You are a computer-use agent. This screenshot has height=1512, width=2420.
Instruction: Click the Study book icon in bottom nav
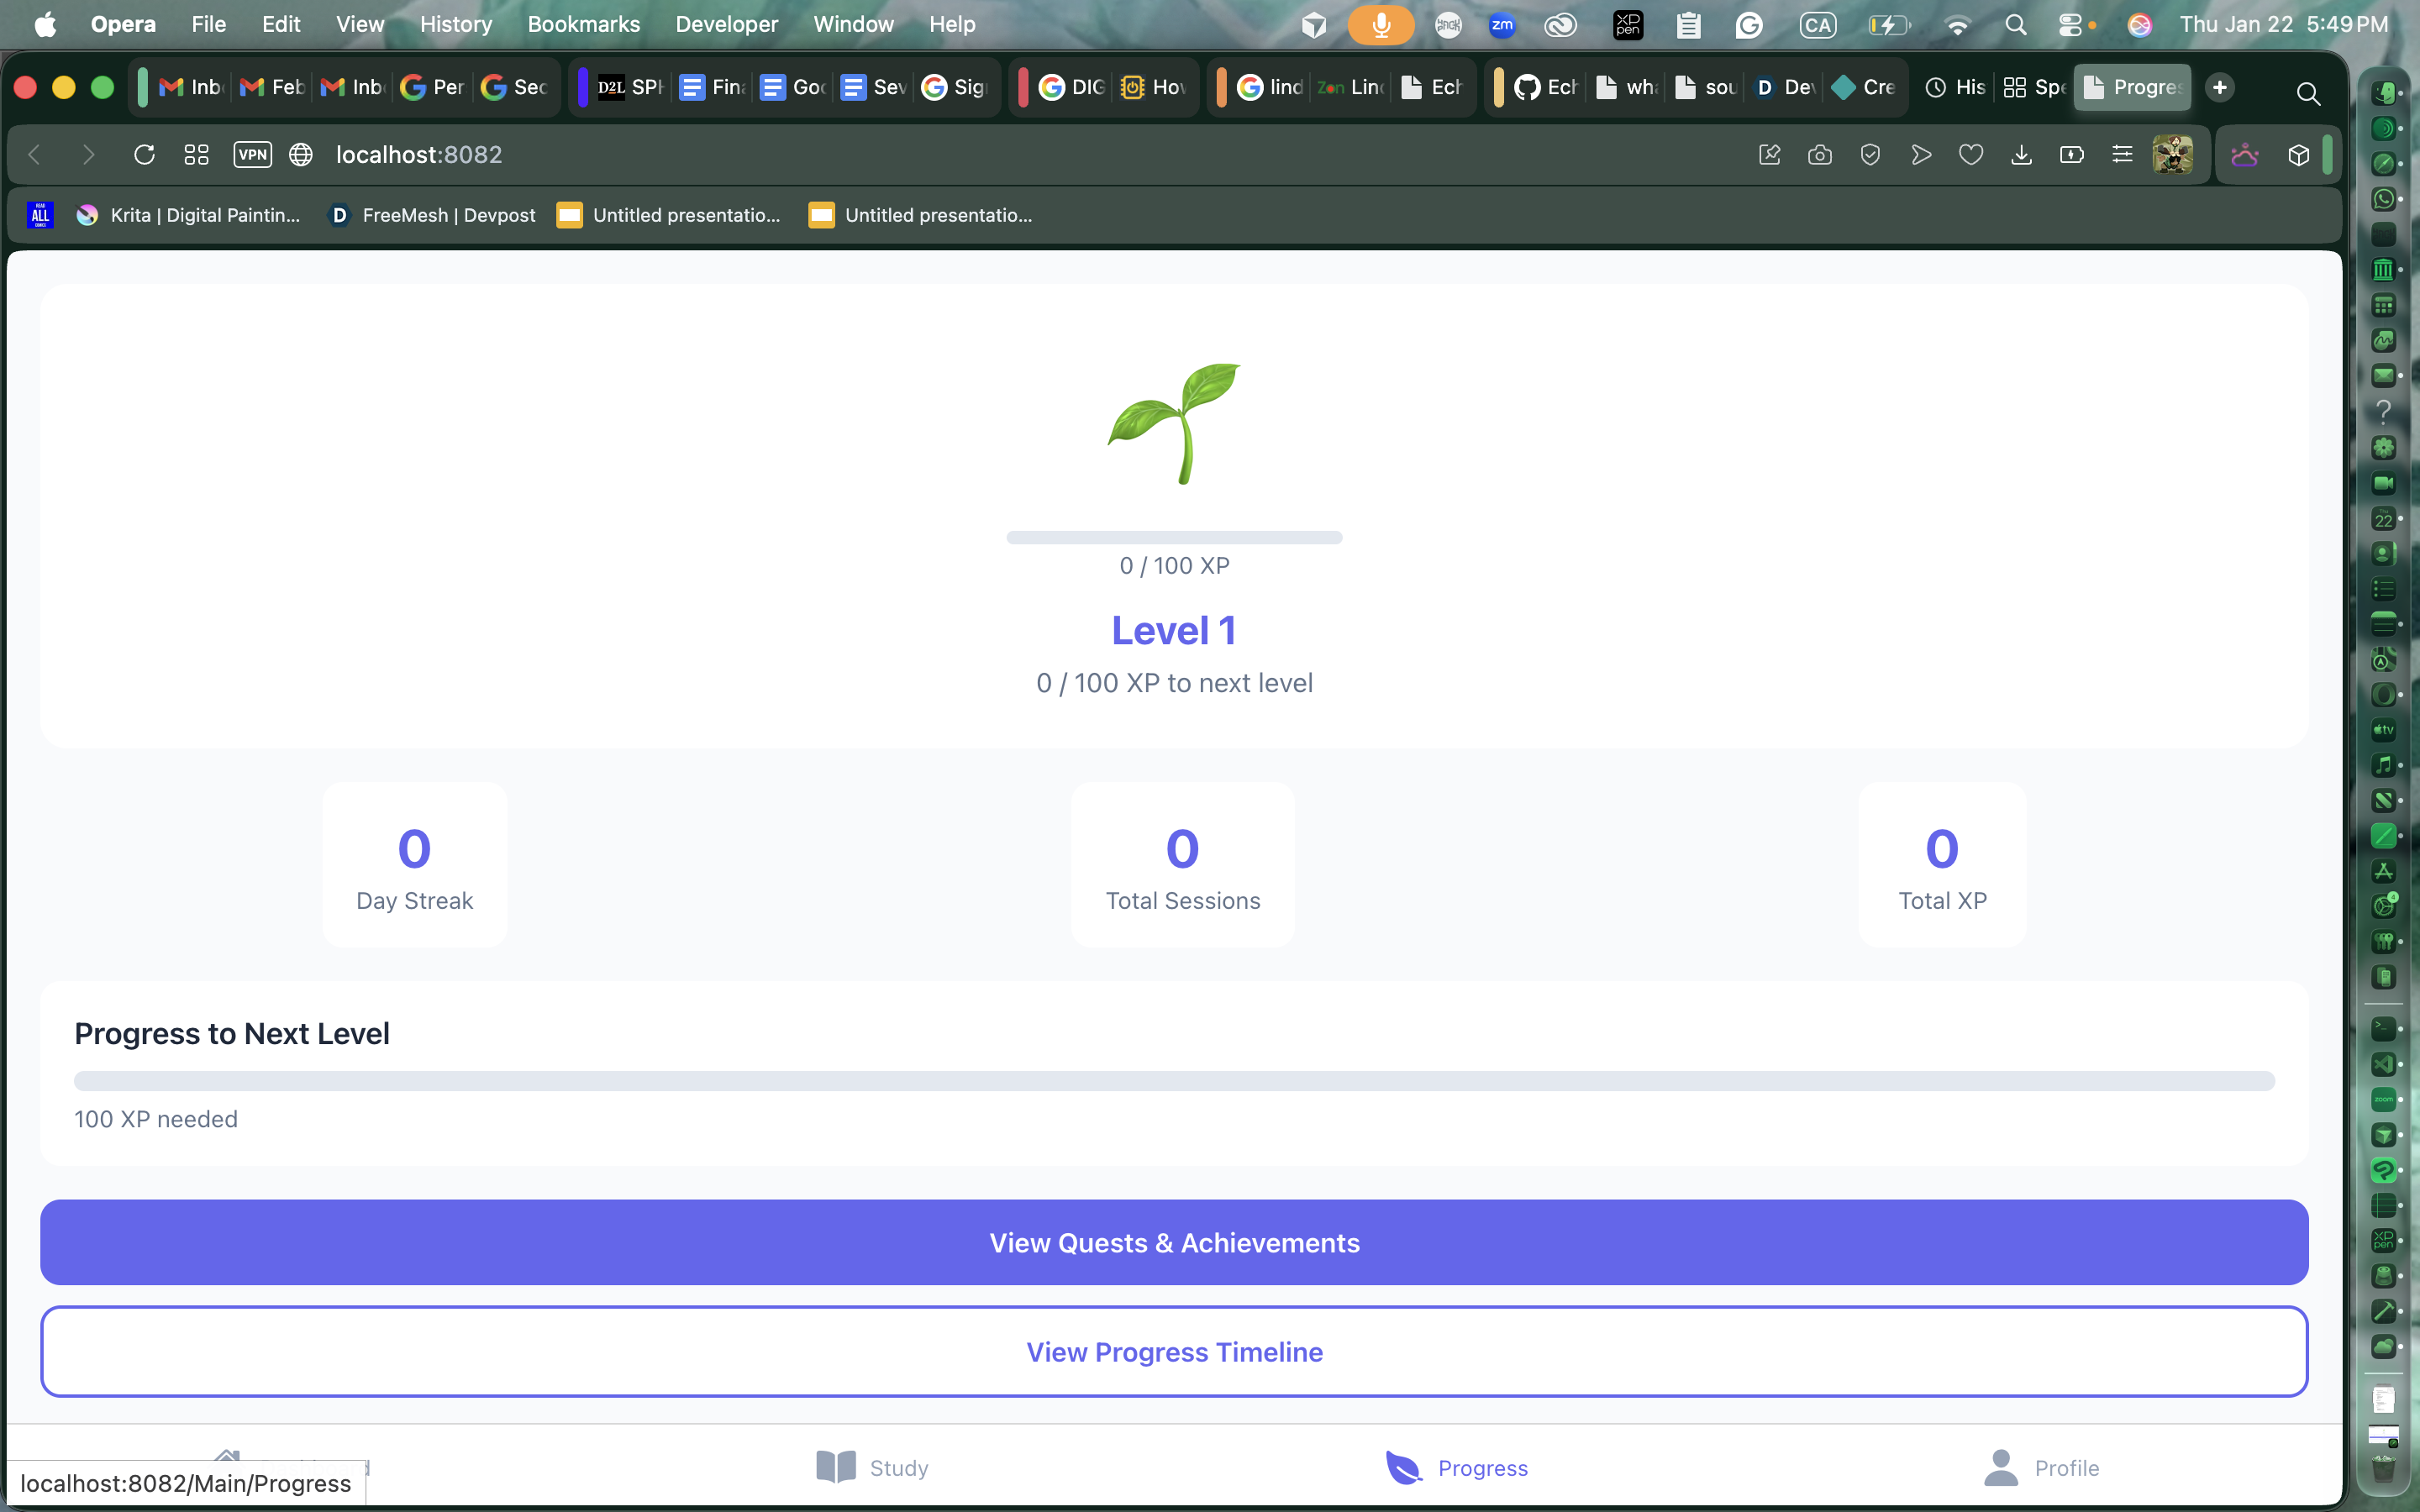[836, 1467]
